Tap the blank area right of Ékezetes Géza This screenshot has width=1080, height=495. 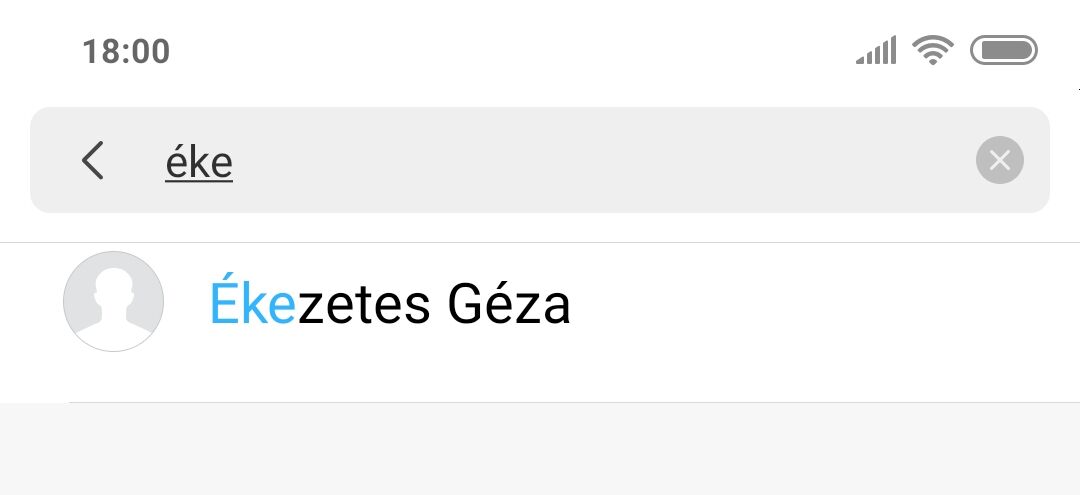[820, 303]
